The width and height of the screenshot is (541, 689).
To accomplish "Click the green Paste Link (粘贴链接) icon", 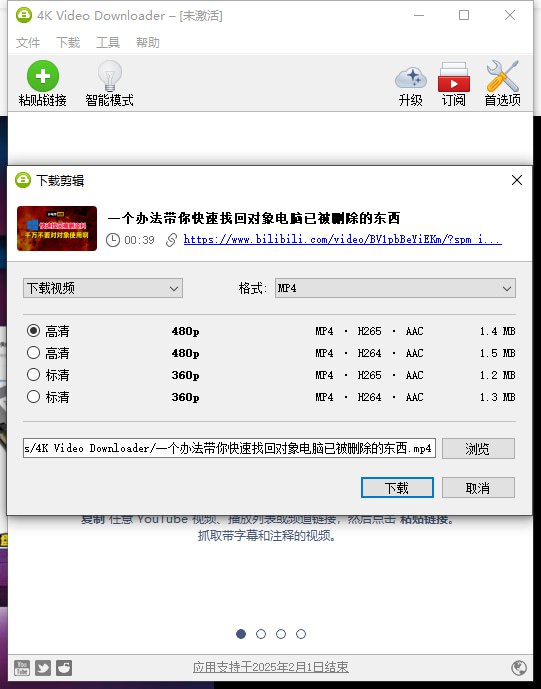I will 43,76.
